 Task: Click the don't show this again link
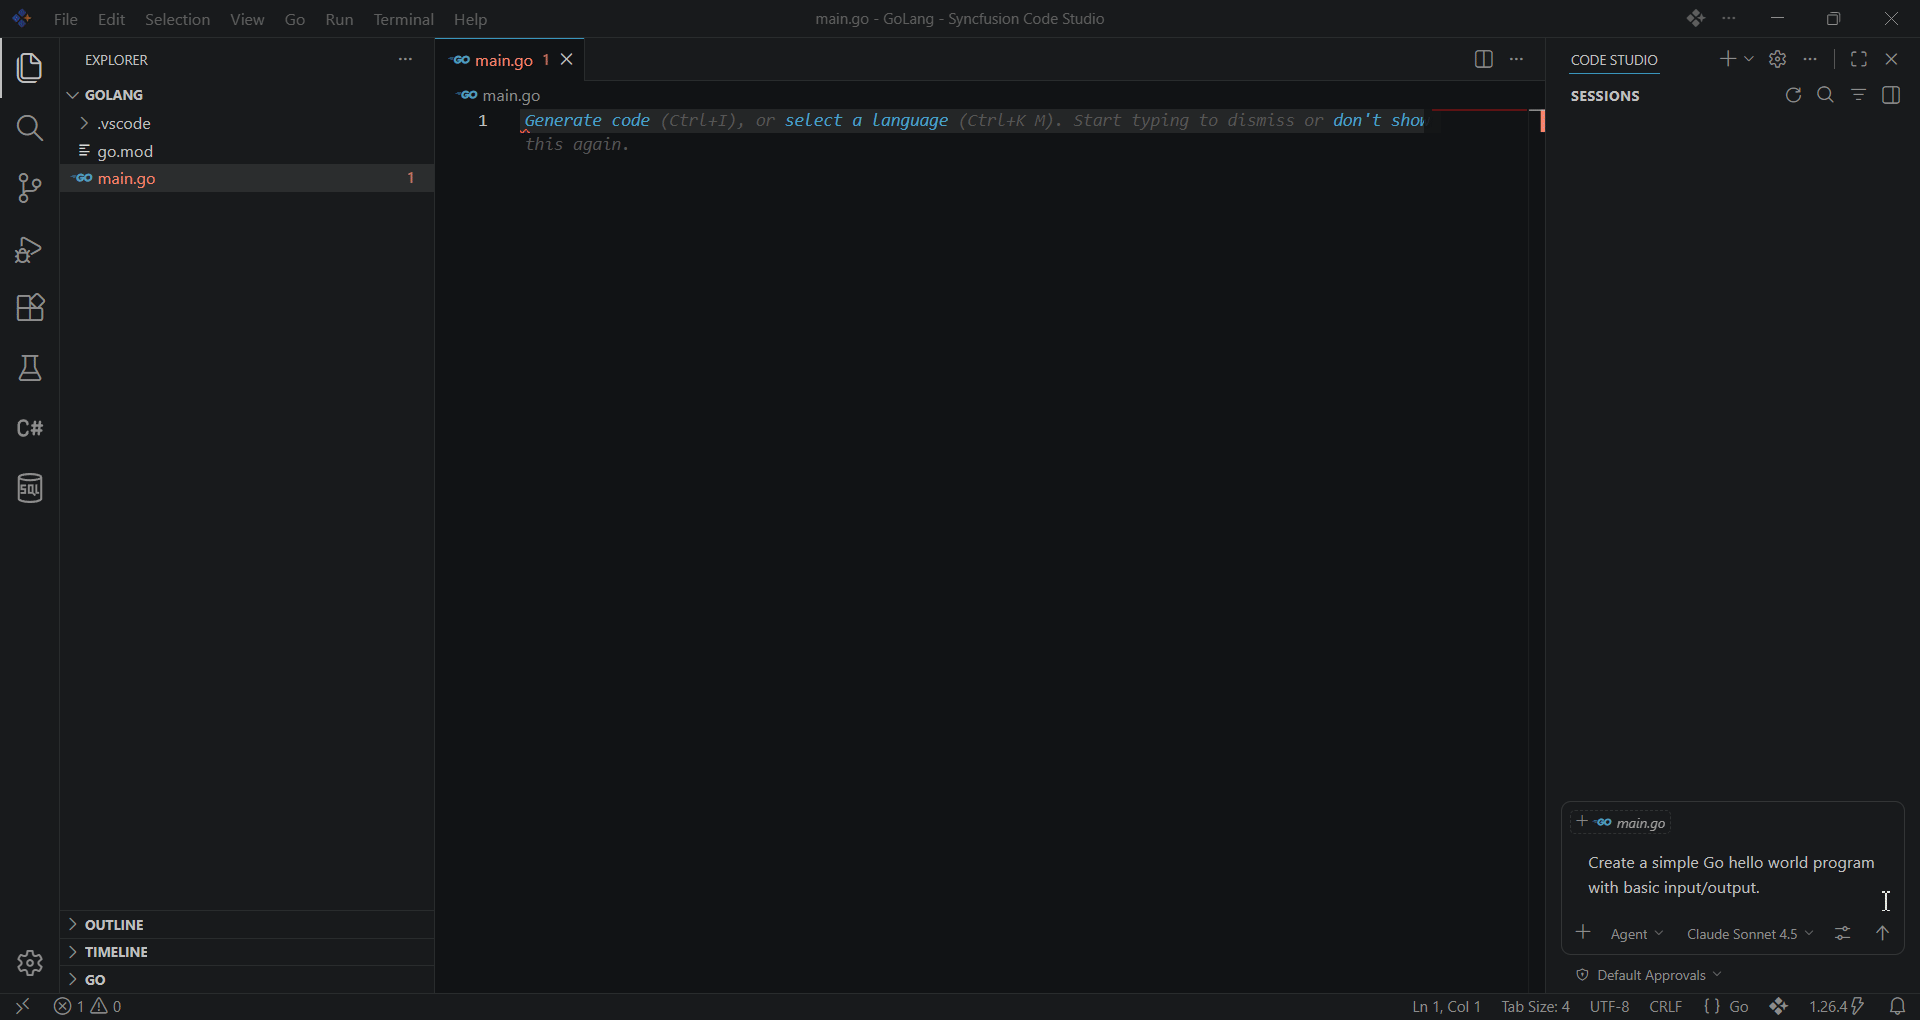(1379, 121)
